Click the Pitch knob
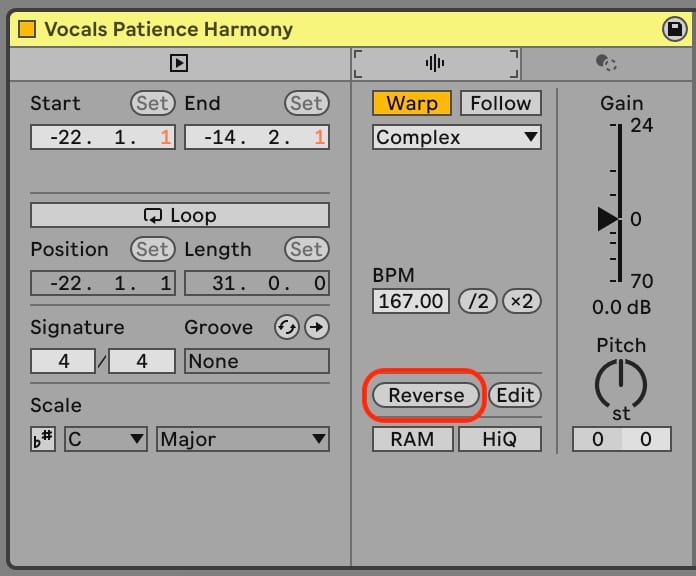696x576 pixels. tap(621, 384)
